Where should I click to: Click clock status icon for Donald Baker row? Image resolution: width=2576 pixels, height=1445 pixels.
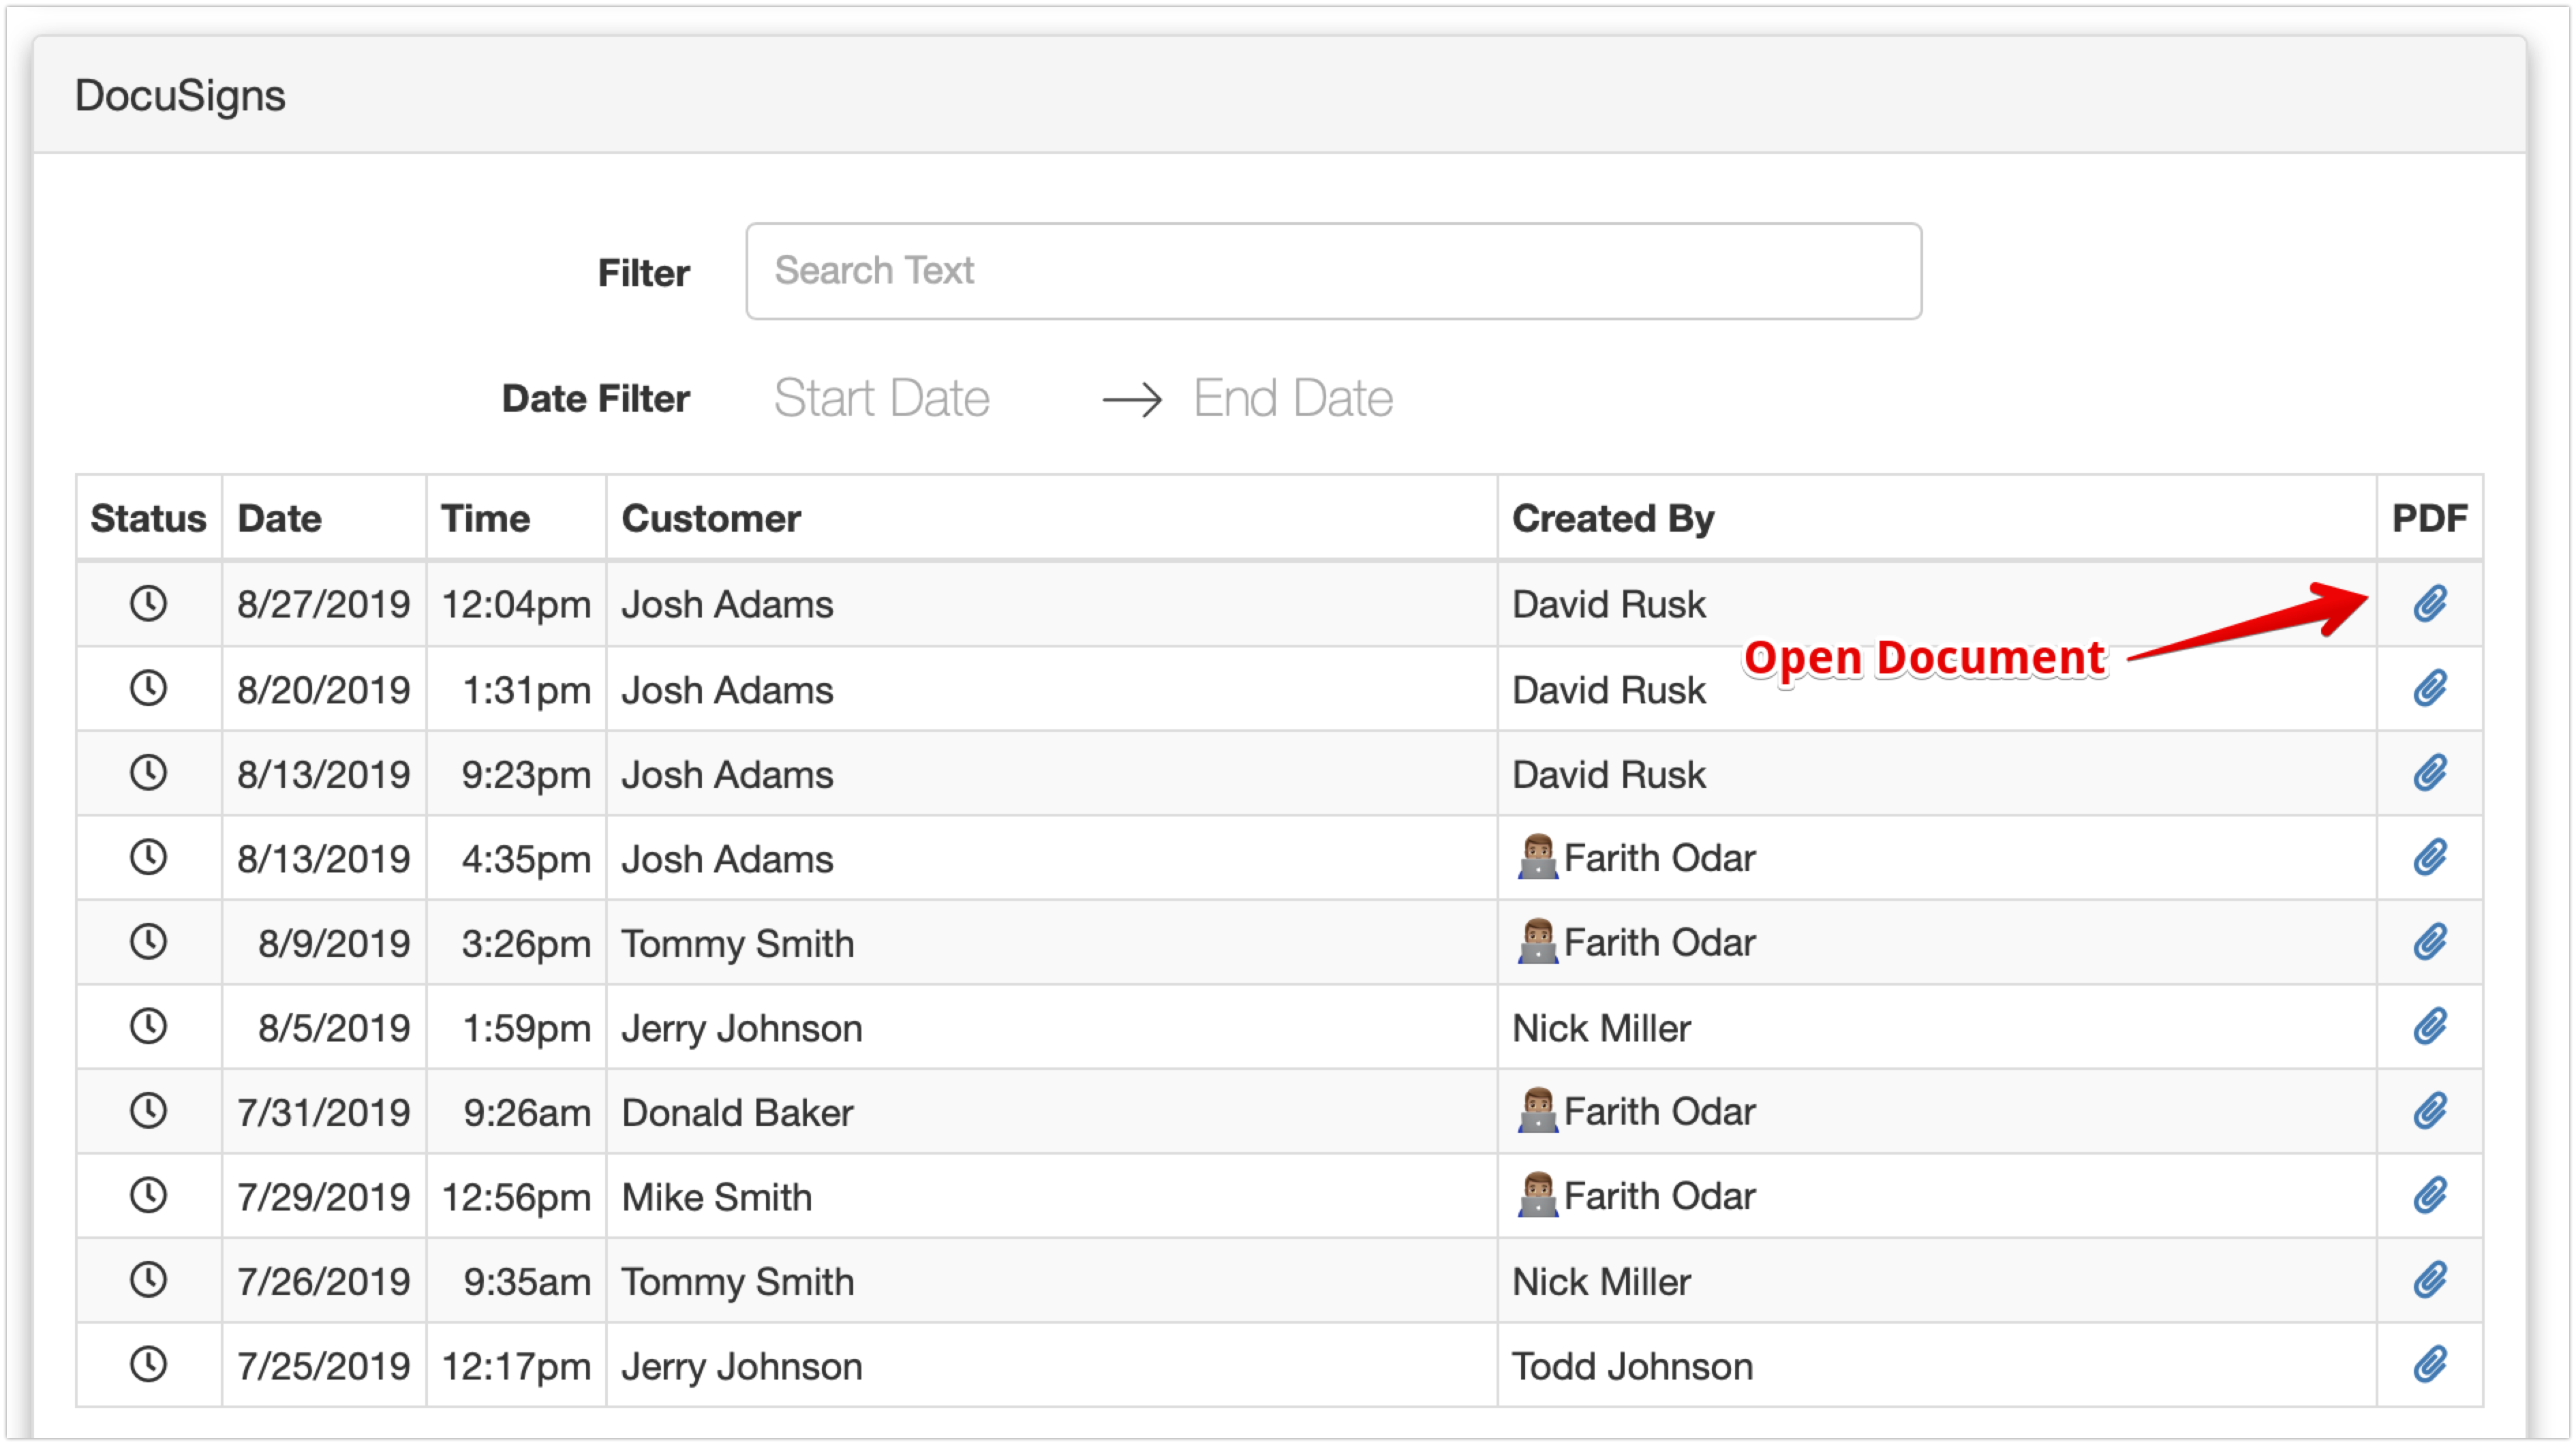pyautogui.click(x=148, y=1111)
